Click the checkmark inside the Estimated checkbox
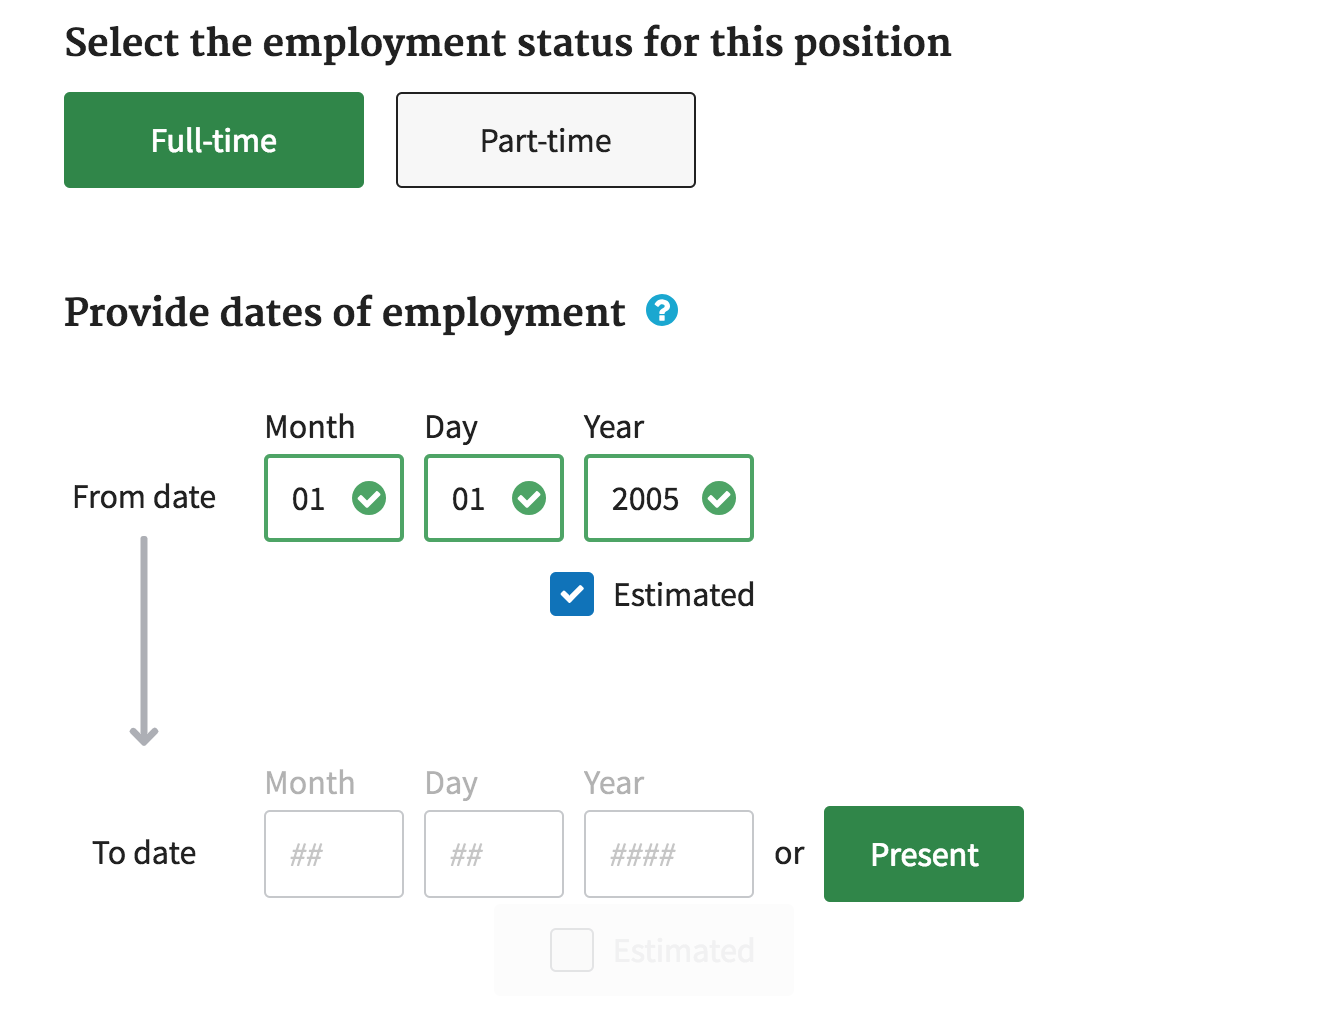The height and width of the screenshot is (1036, 1336). click(571, 594)
